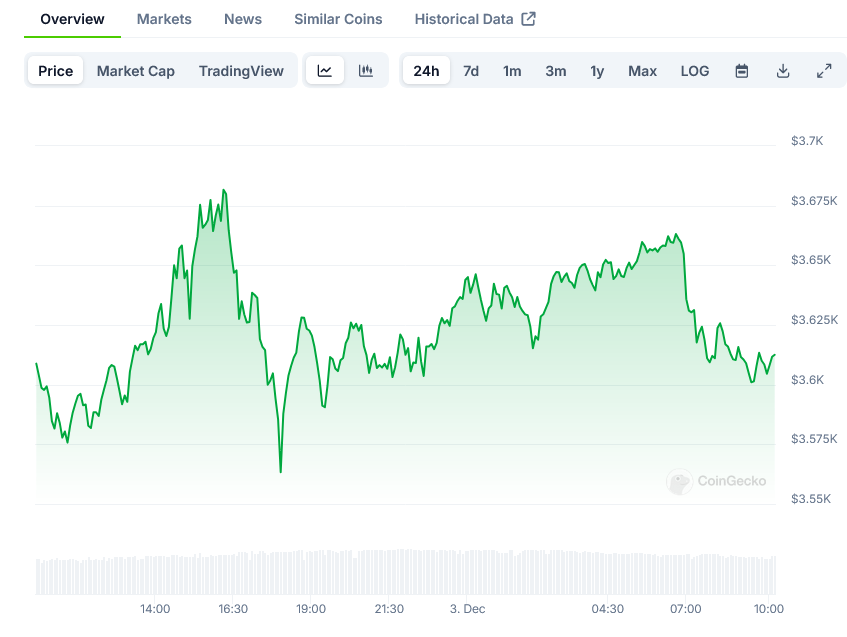Switch chart to Market Cap mode

coord(136,71)
